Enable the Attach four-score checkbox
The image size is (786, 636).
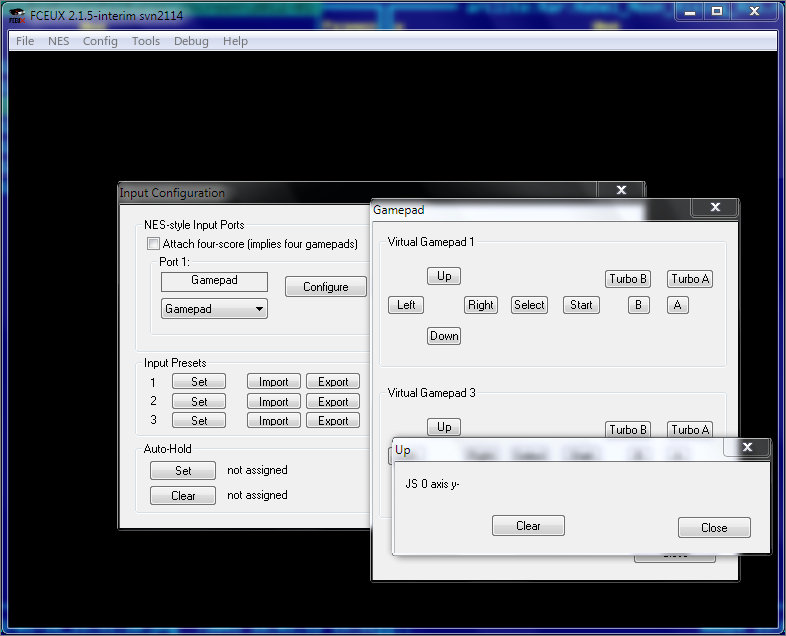coord(153,244)
